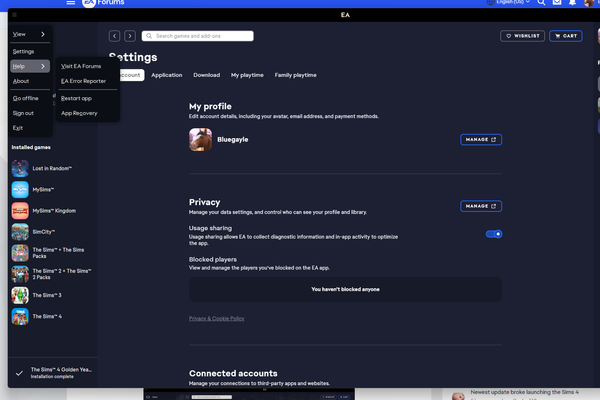Viewport: 600px width, 400px height.
Task: Click the forward navigation arrow button
Action: point(130,36)
